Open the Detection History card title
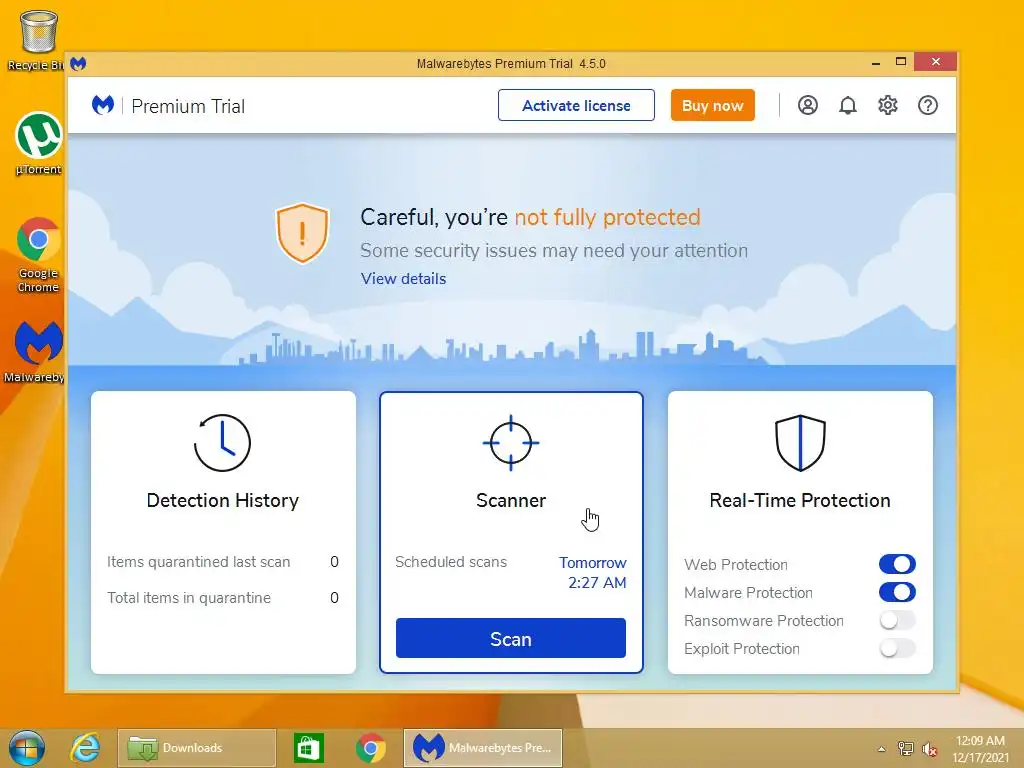Viewport: 1024px width, 768px height. pos(223,500)
